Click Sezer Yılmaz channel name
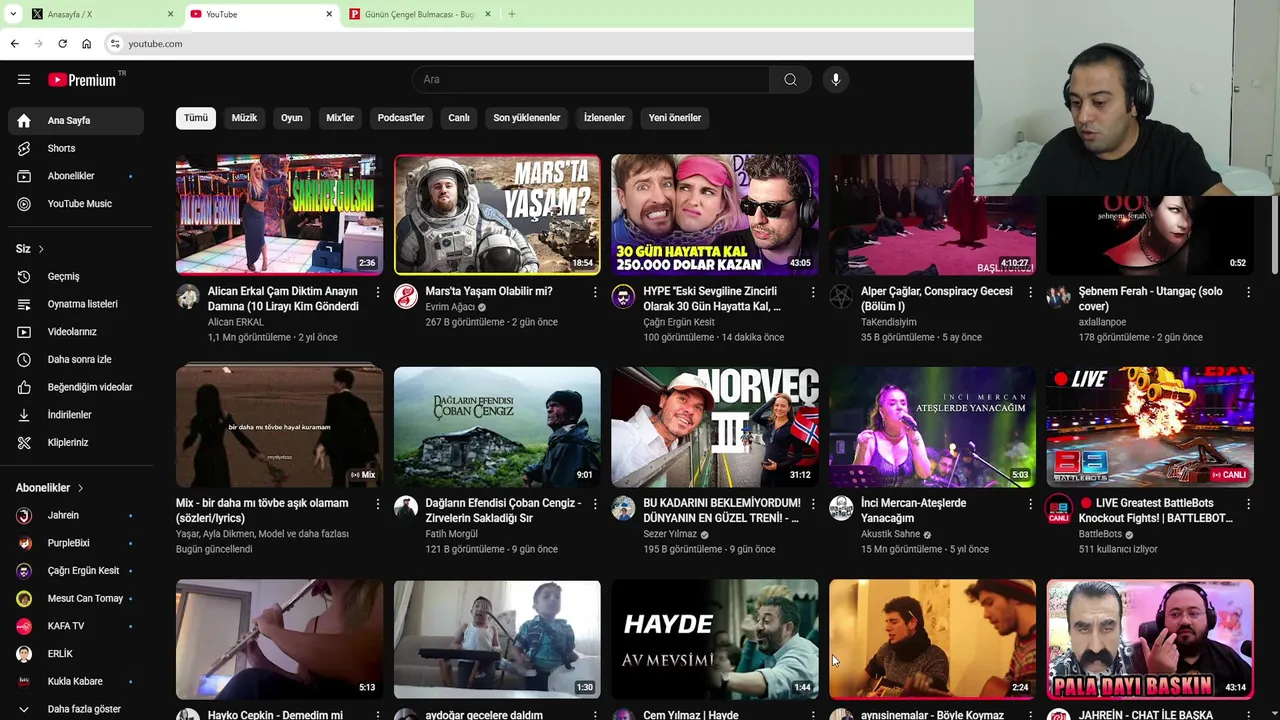This screenshot has height=720, width=1280. point(670,534)
